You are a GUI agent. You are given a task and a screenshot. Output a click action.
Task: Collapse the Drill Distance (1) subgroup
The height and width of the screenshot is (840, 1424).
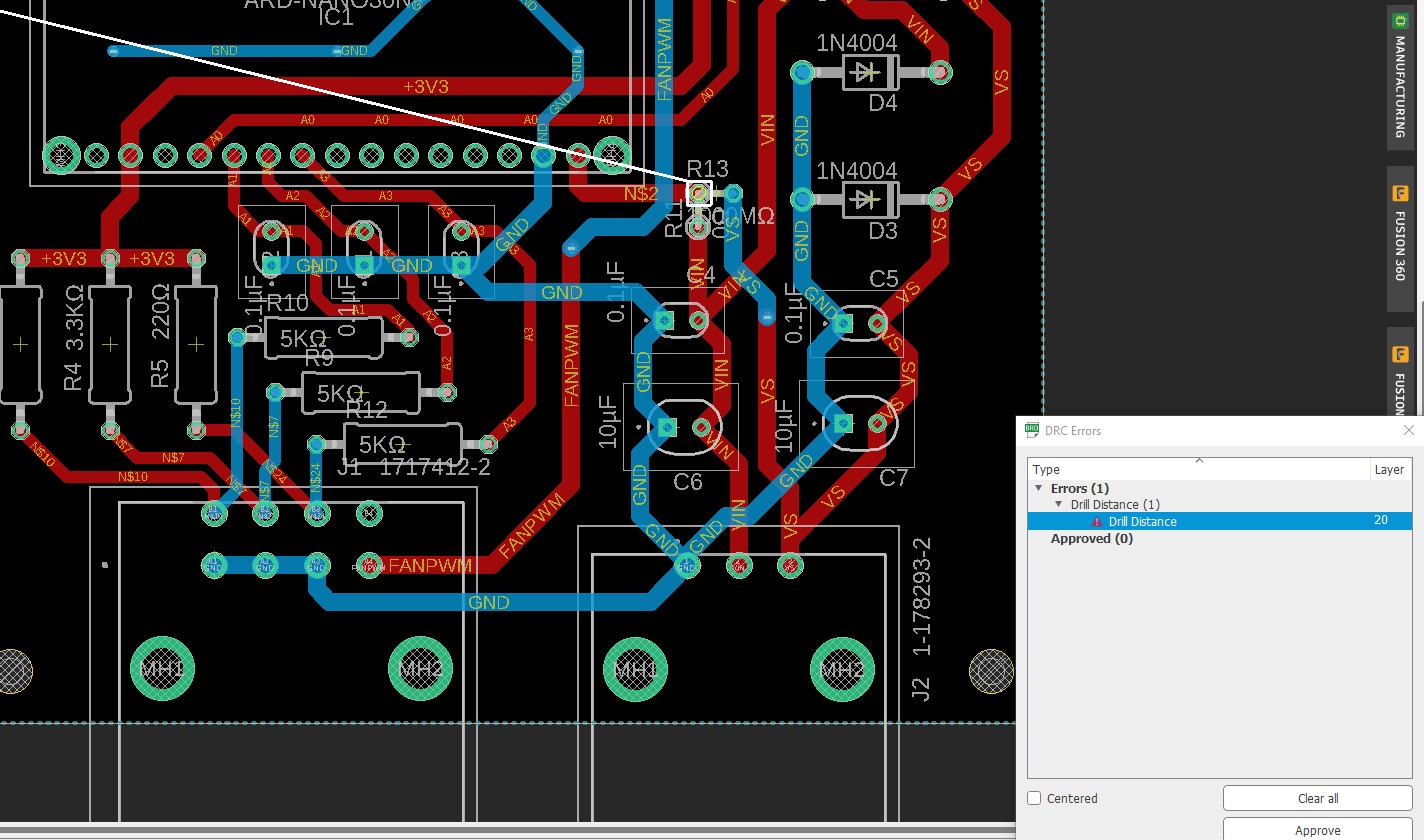pos(1060,505)
